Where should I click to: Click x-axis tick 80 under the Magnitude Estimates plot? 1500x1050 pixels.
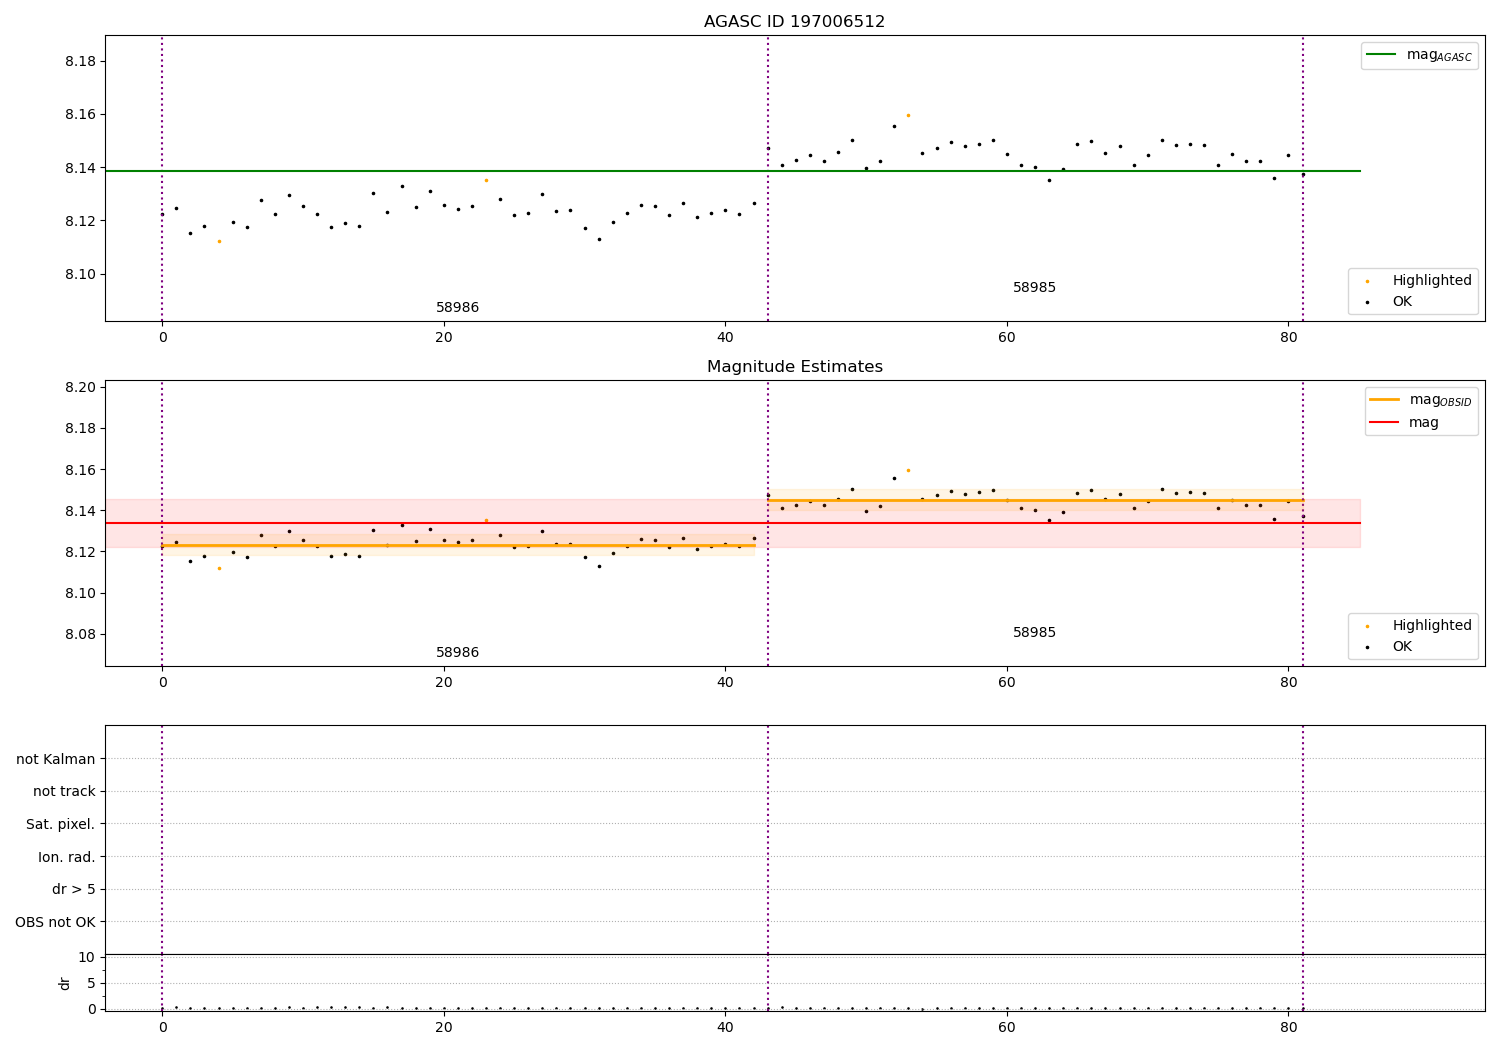[1288, 682]
